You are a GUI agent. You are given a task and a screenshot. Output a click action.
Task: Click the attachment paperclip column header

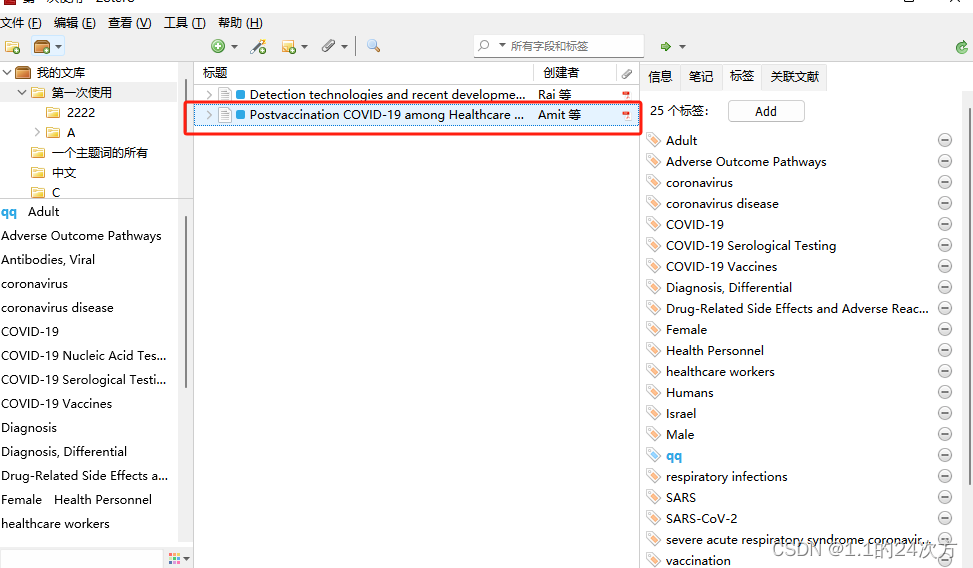pos(627,74)
